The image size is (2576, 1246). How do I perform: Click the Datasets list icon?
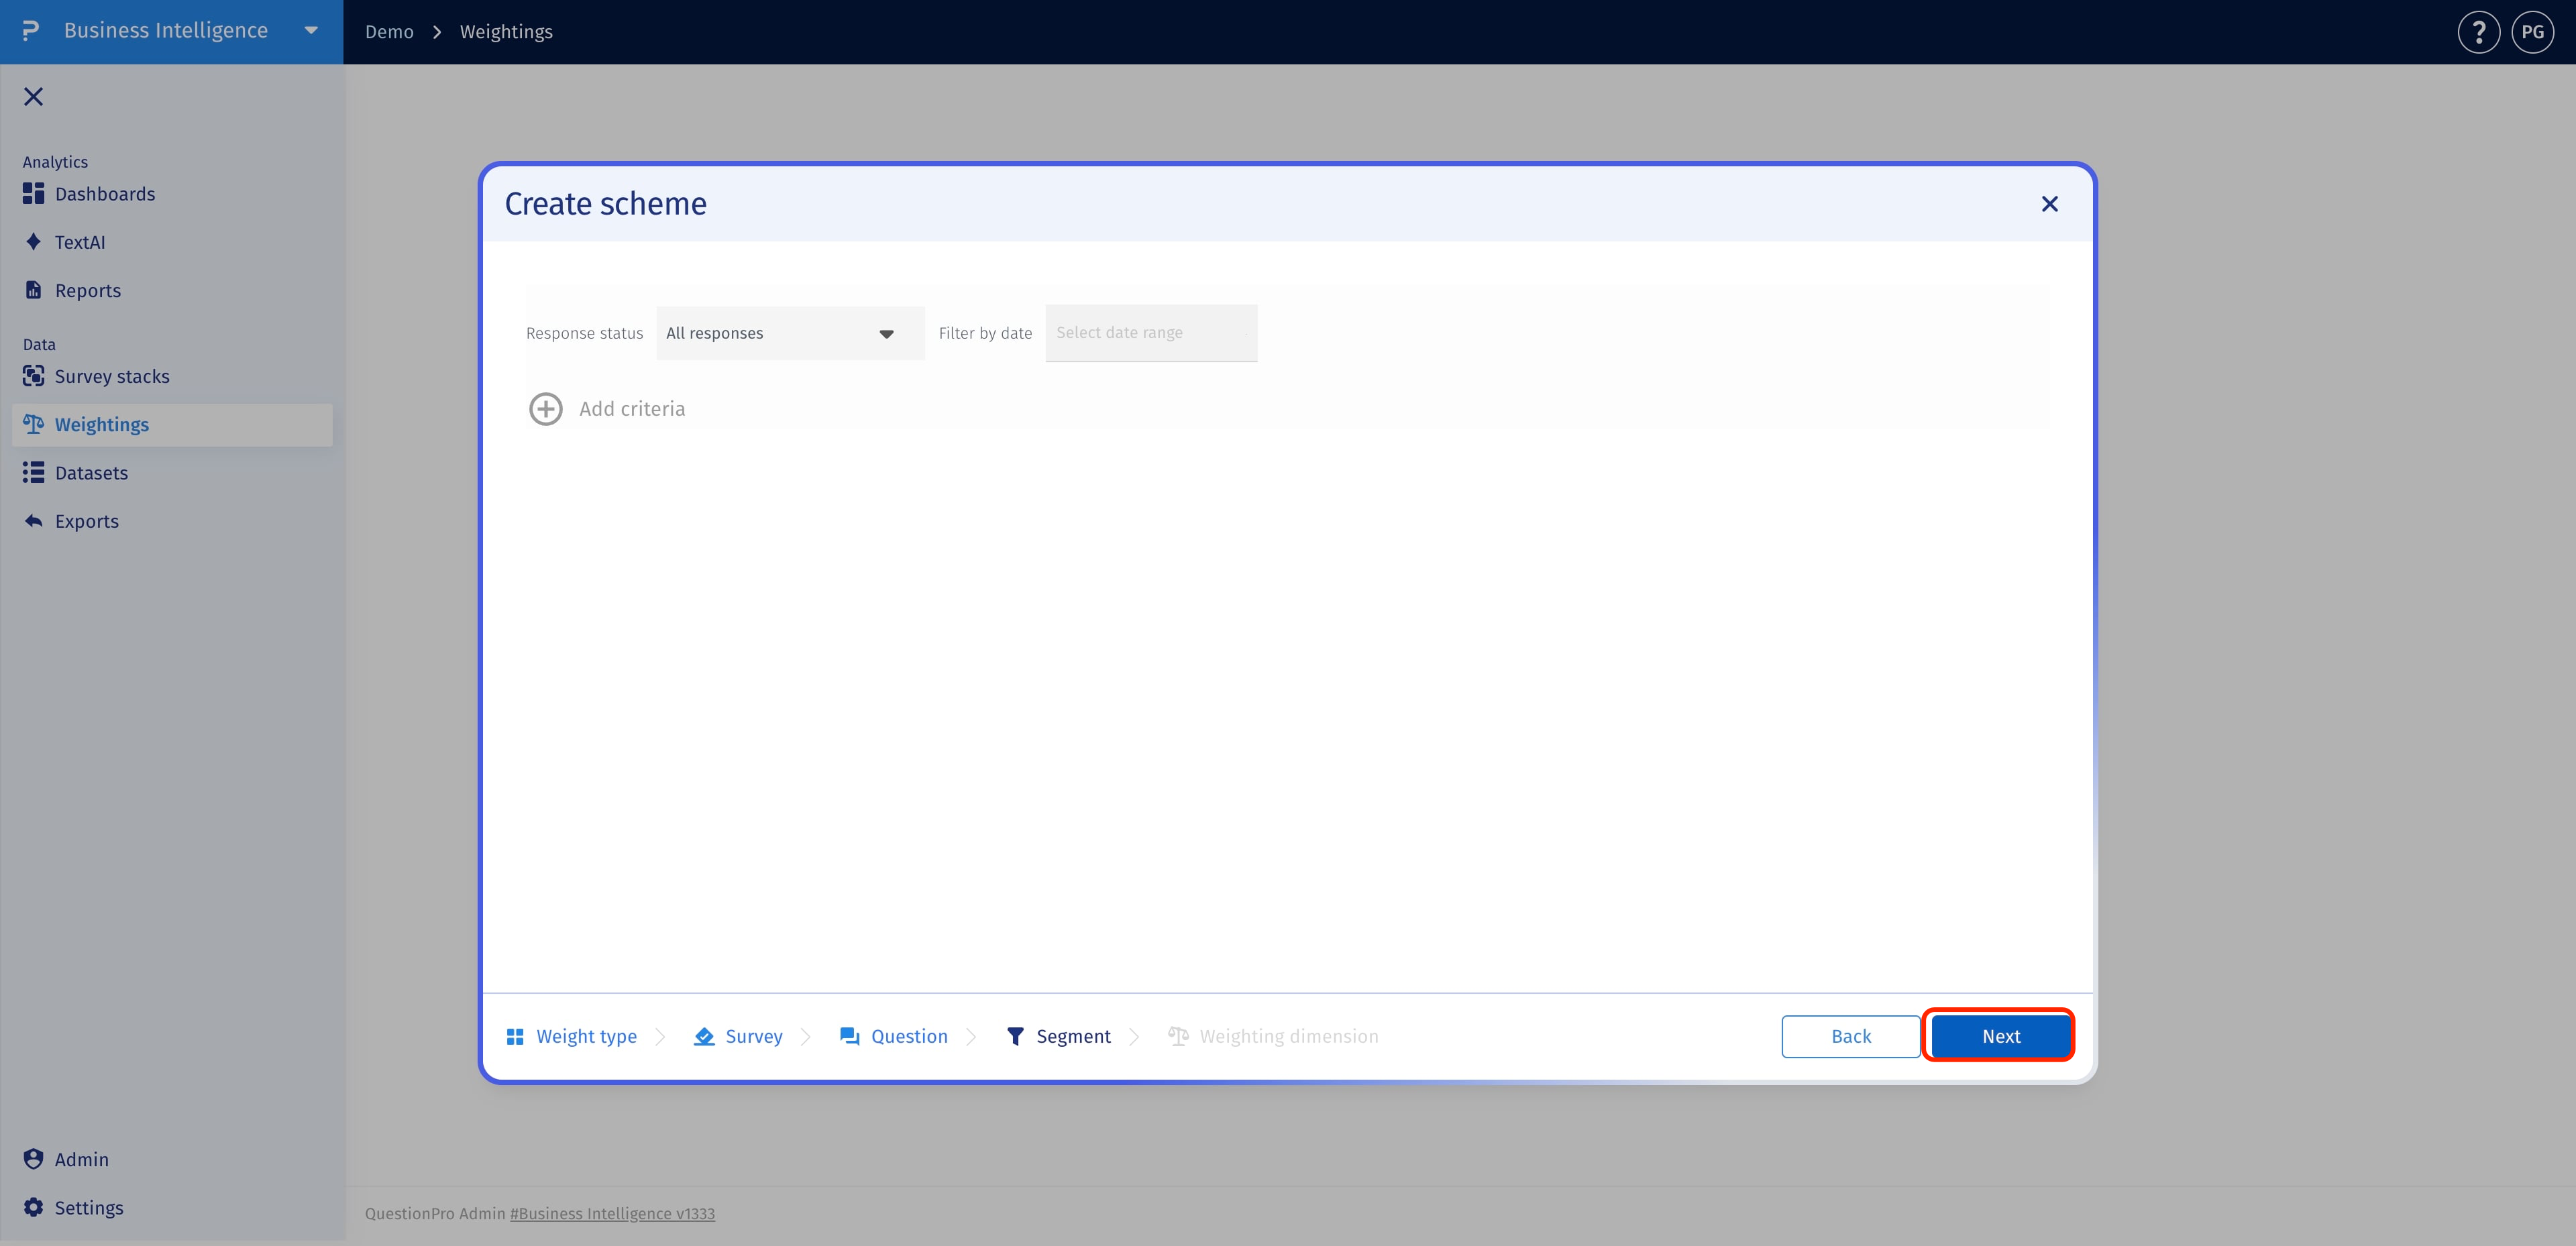coord(34,473)
